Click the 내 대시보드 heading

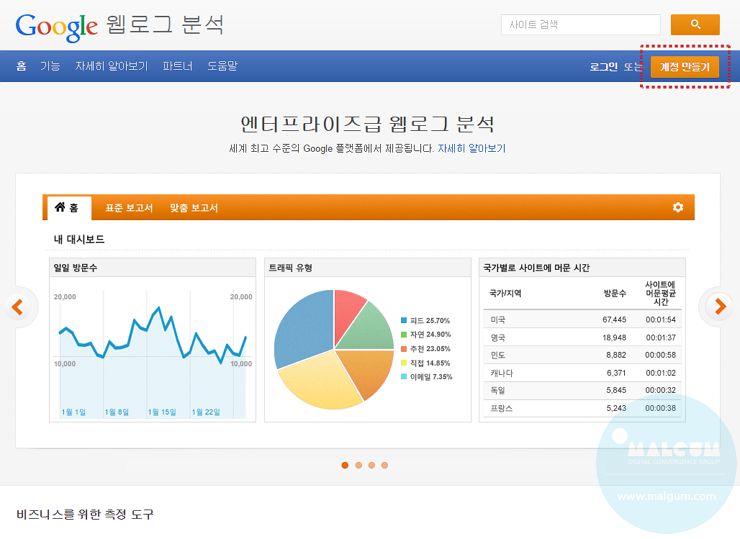pyautogui.click(x=79, y=239)
